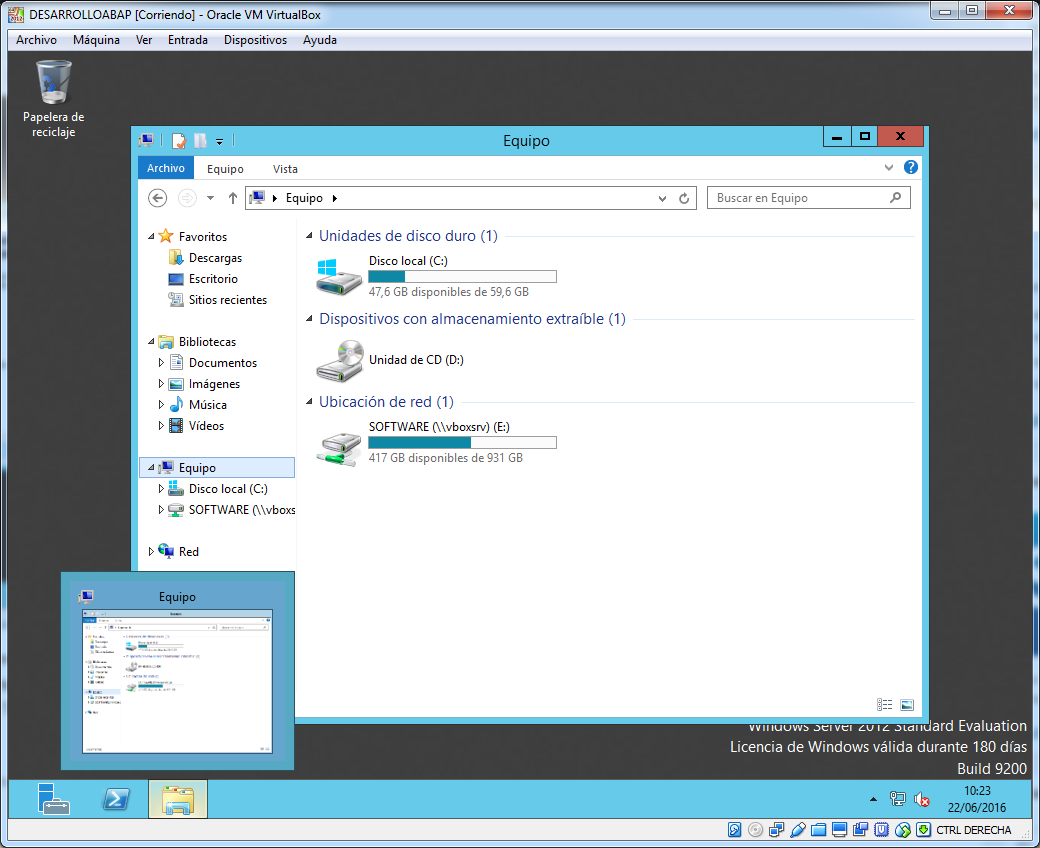This screenshot has width=1040, height=848.
Task: Click VirtualBox optical disc status icon
Action: (755, 829)
